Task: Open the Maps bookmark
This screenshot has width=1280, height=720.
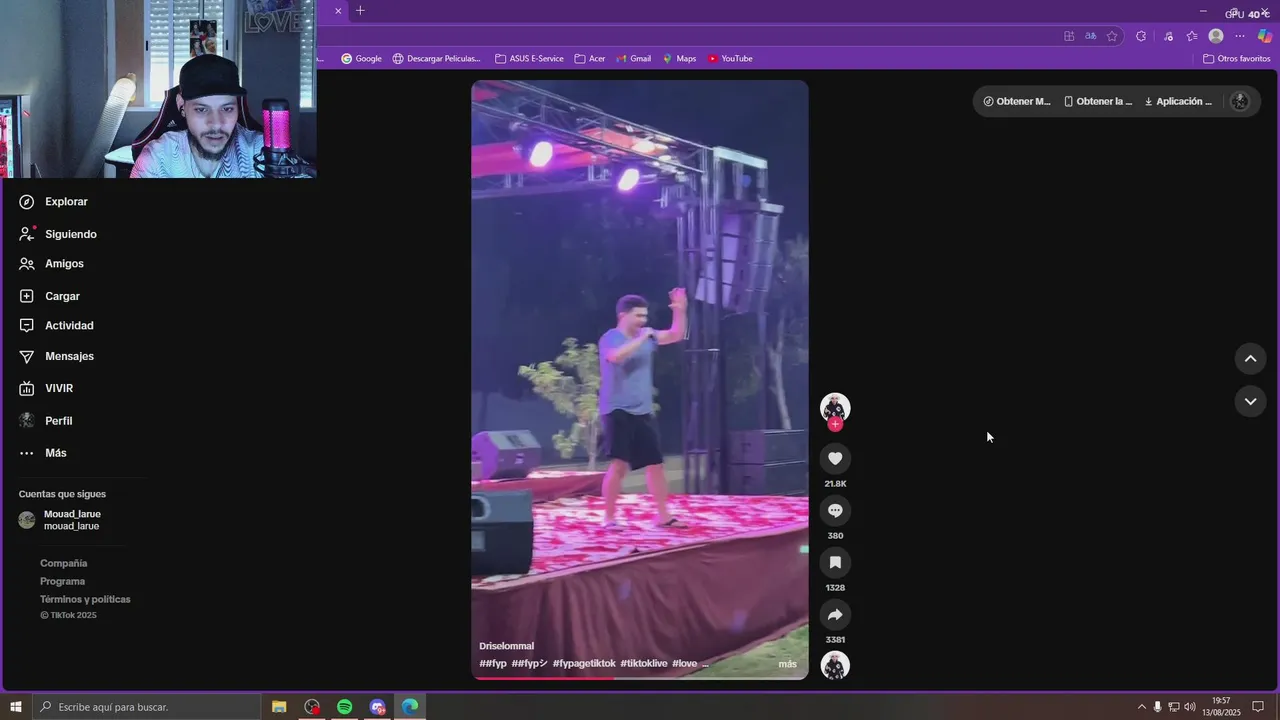Action: [x=679, y=59]
